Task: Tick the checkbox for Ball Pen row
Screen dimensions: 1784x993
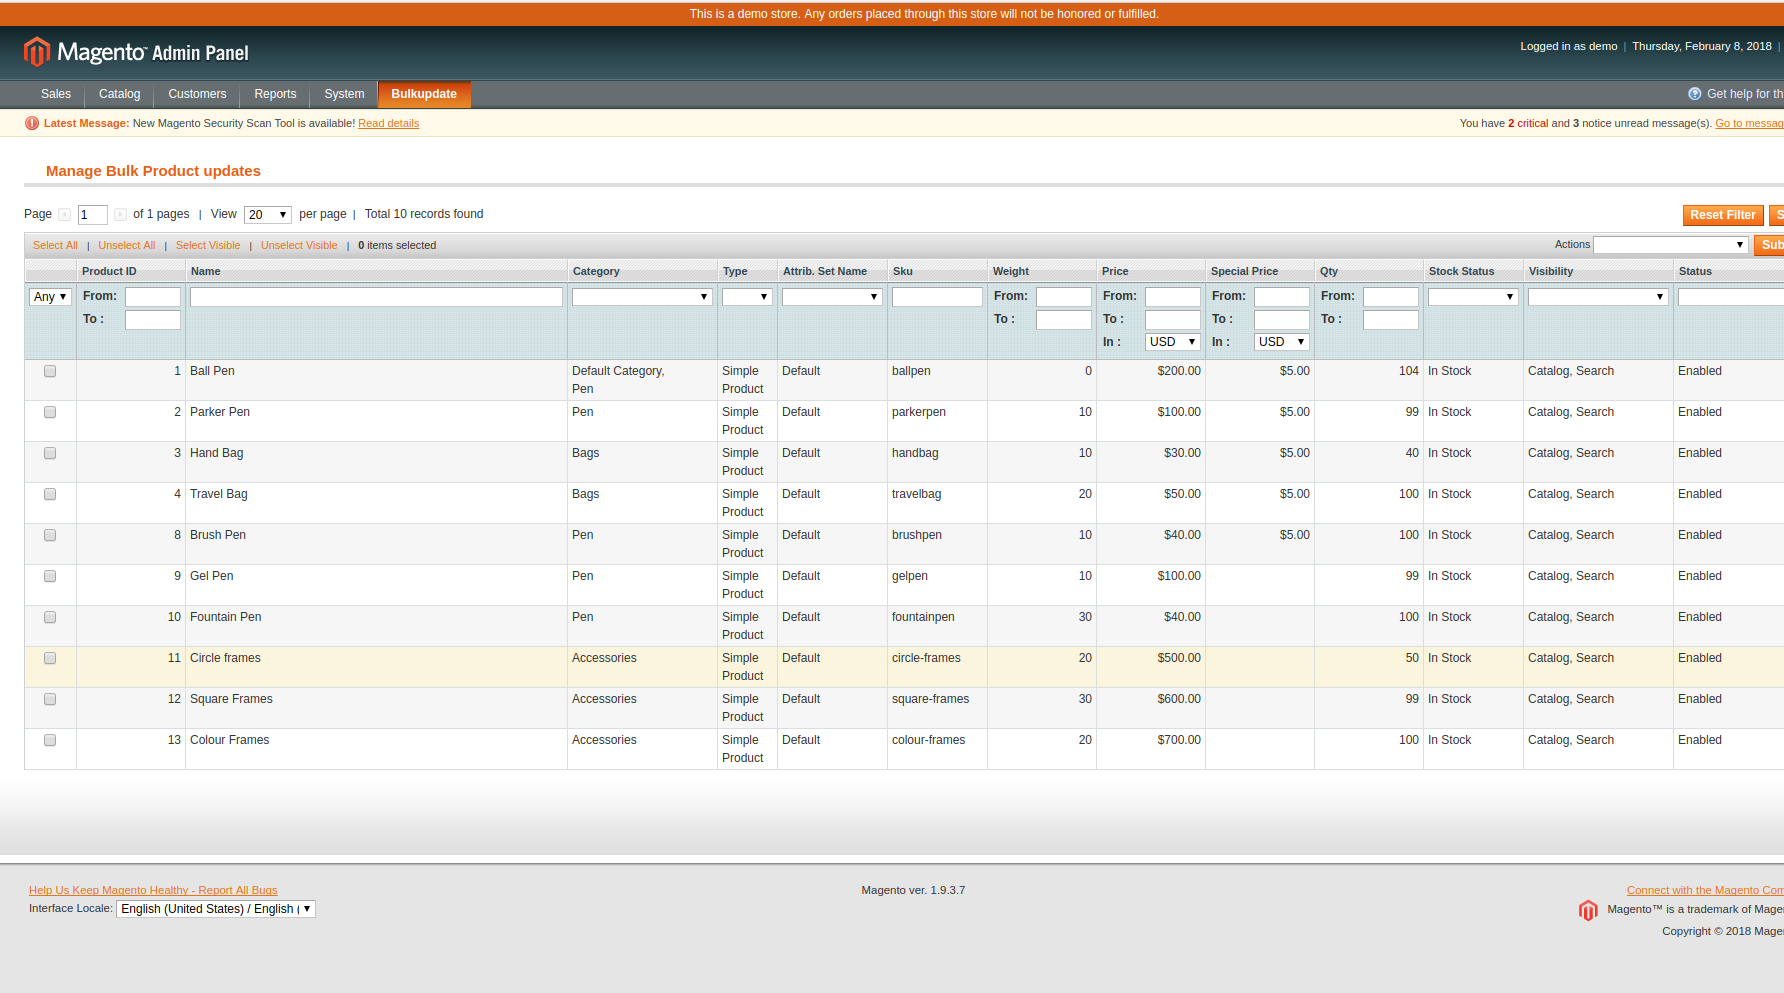Action: [x=50, y=371]
